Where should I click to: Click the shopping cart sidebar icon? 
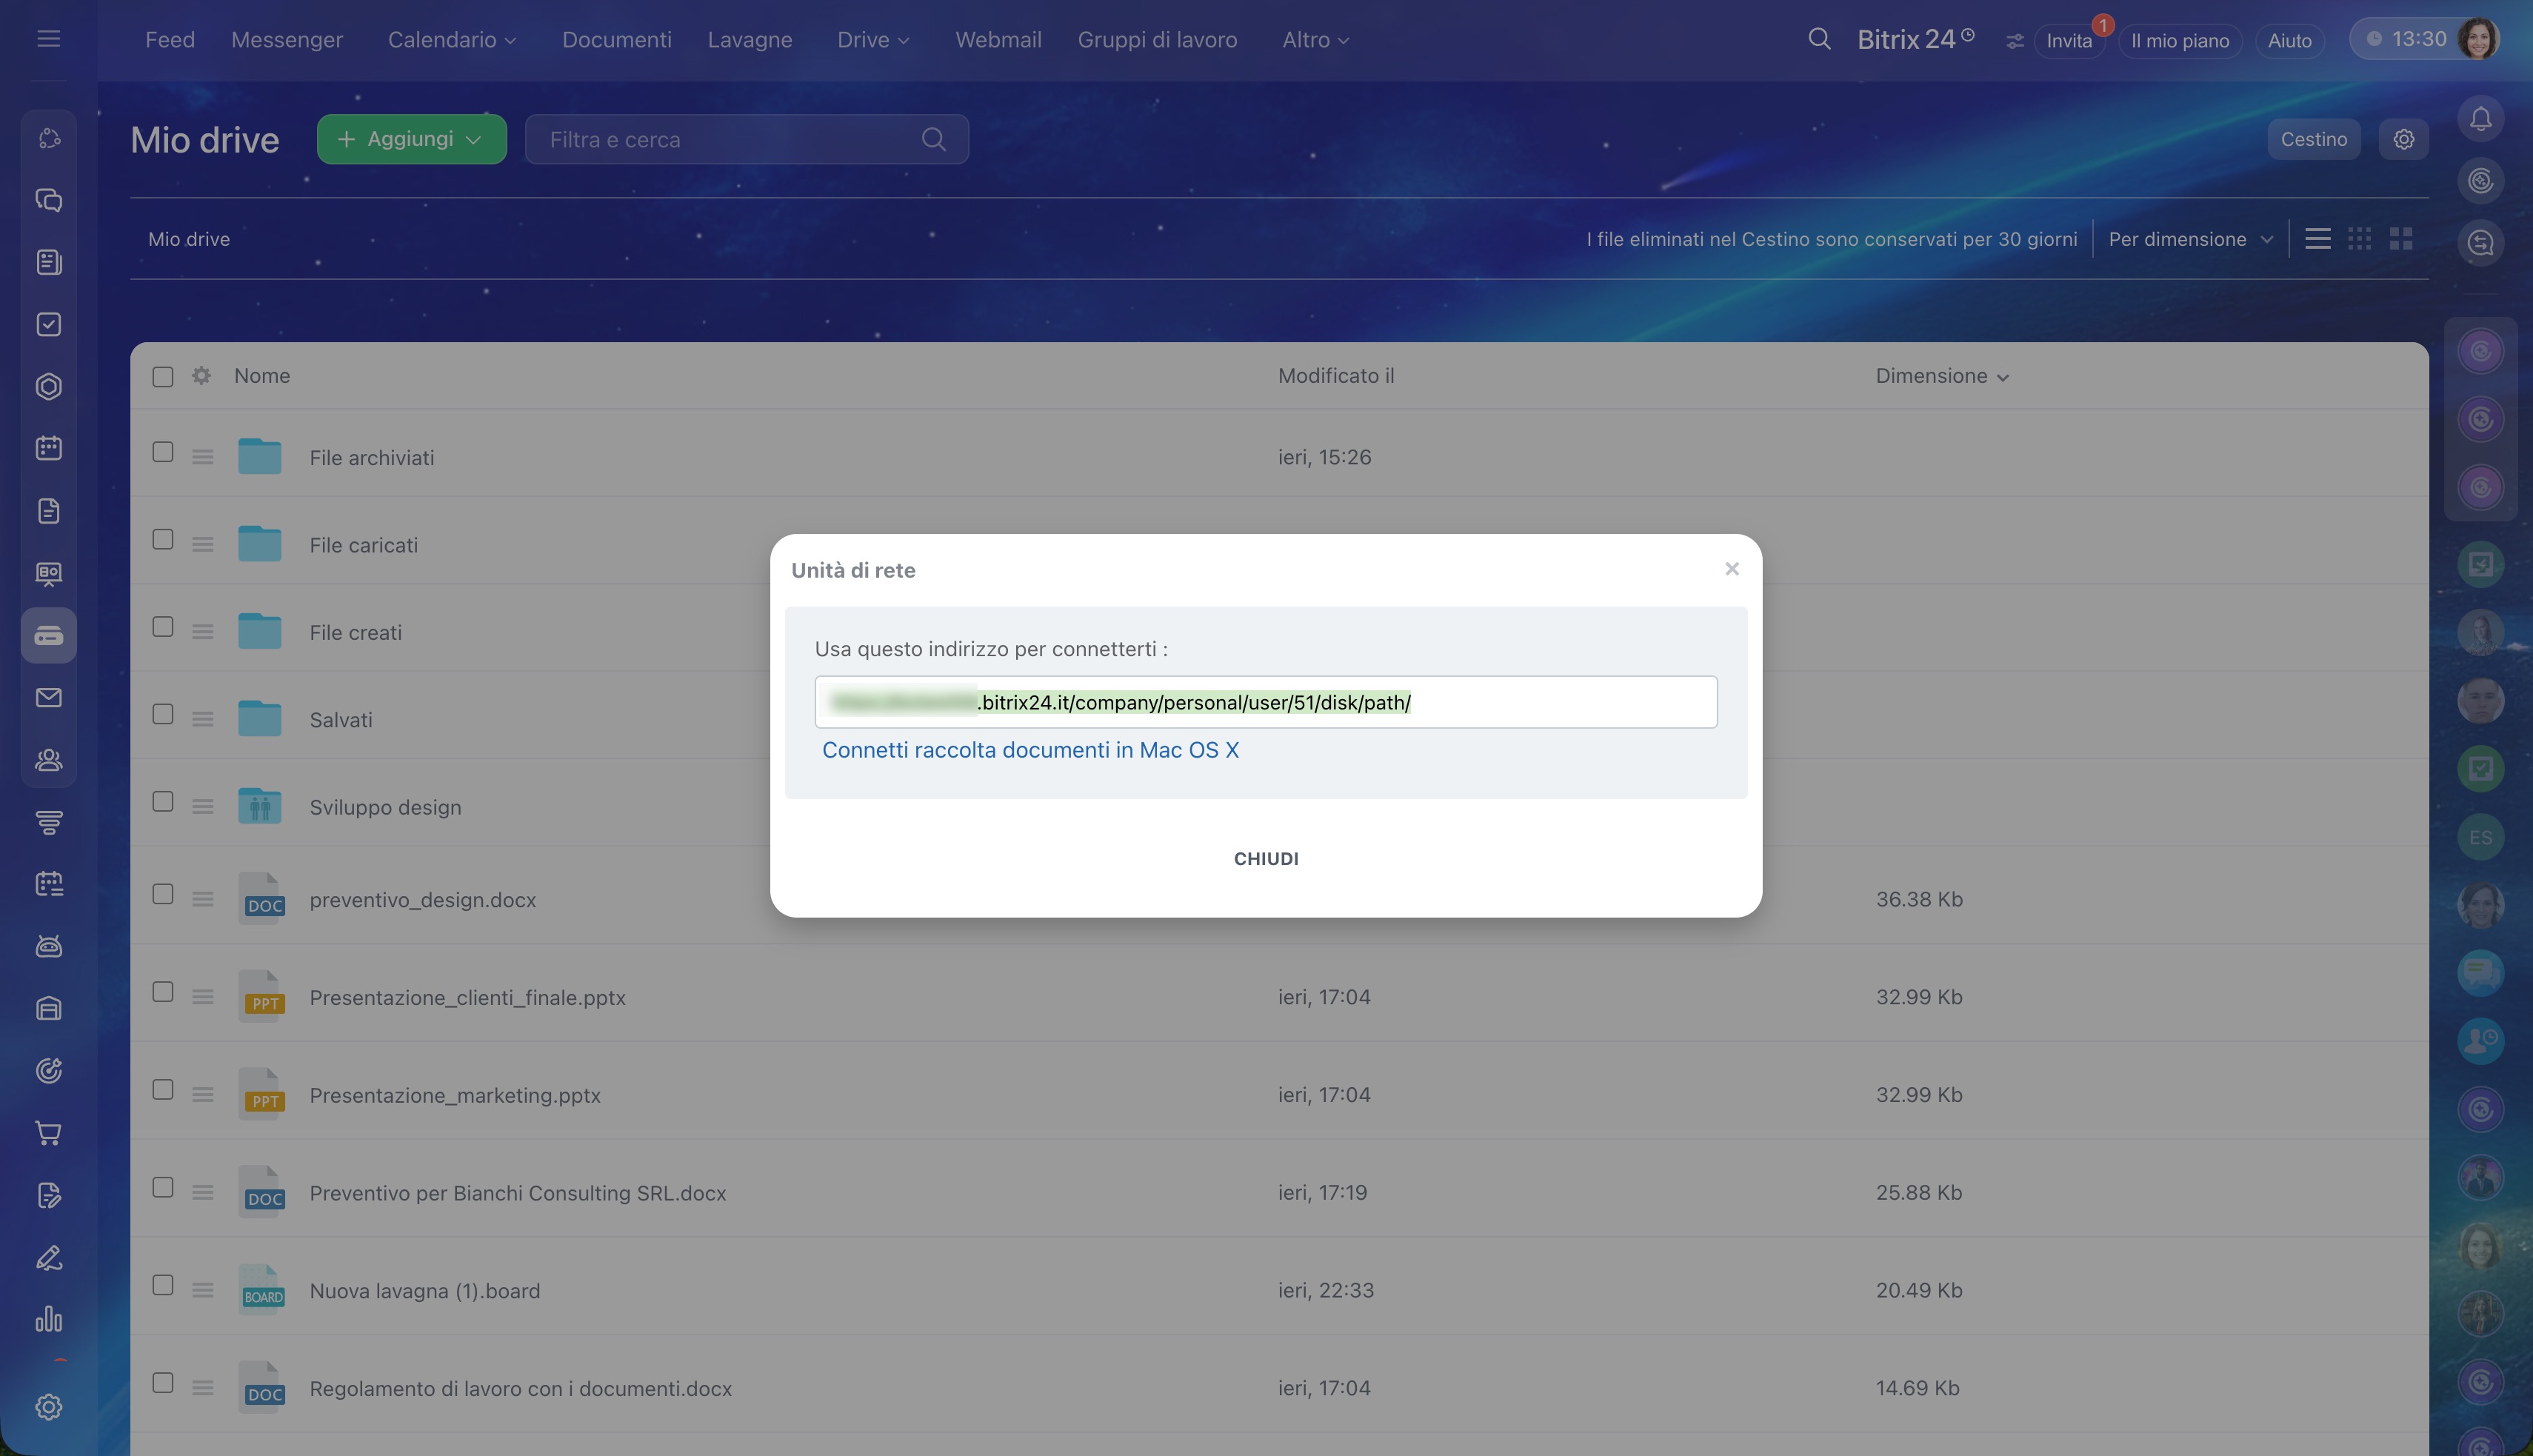48,1133
